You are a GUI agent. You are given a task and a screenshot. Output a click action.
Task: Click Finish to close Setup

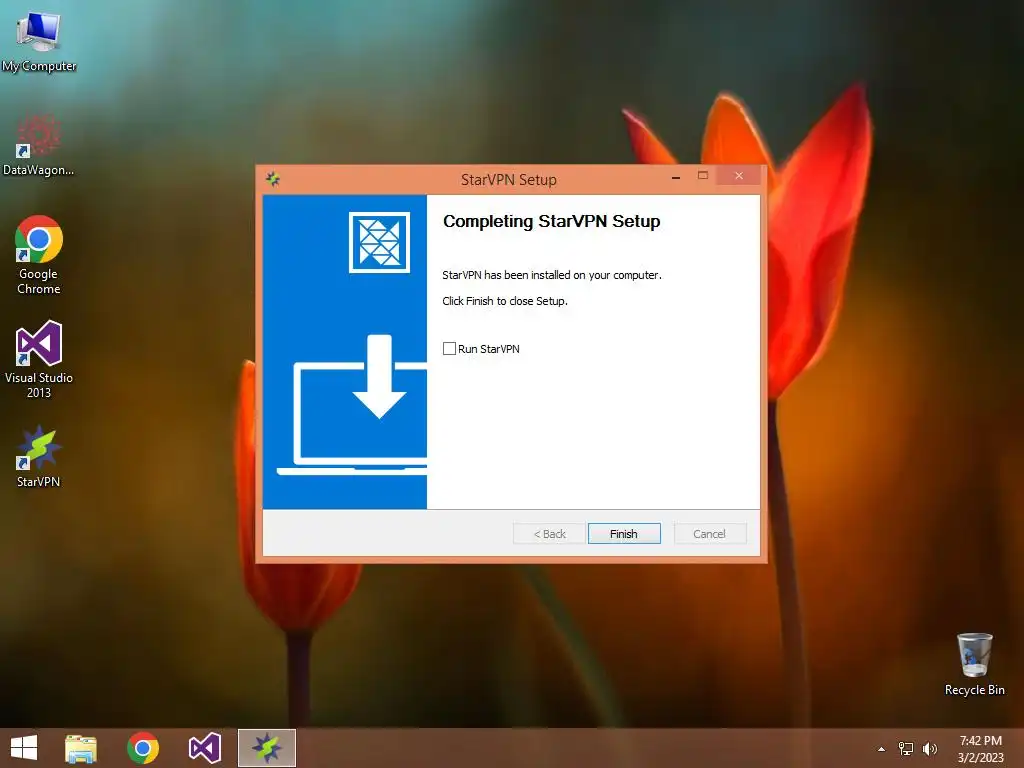[x=624, y=534]
